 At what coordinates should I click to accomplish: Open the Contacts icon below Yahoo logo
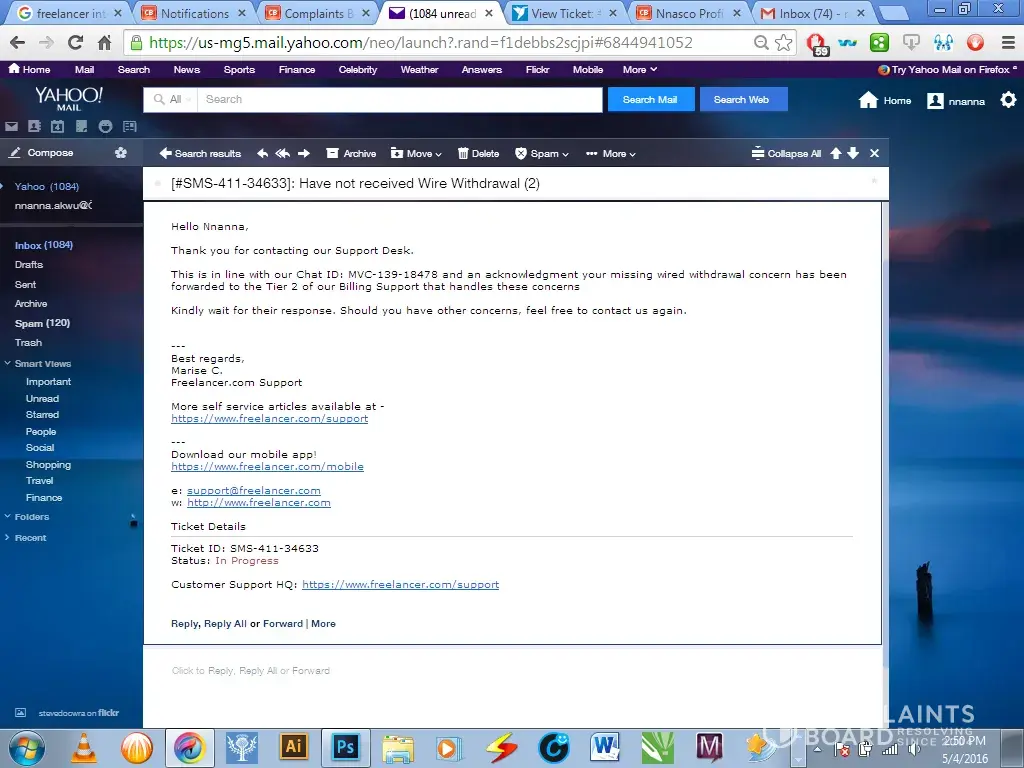tap(34, 127)
